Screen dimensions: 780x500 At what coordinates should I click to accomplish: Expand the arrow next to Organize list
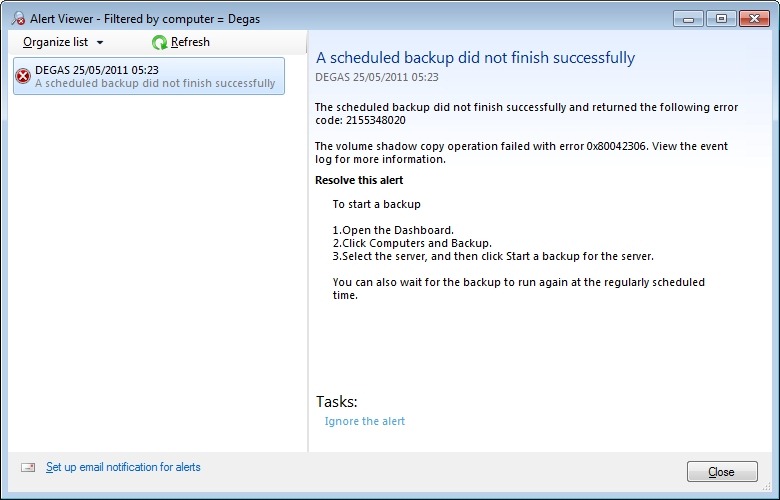point(101,43)
